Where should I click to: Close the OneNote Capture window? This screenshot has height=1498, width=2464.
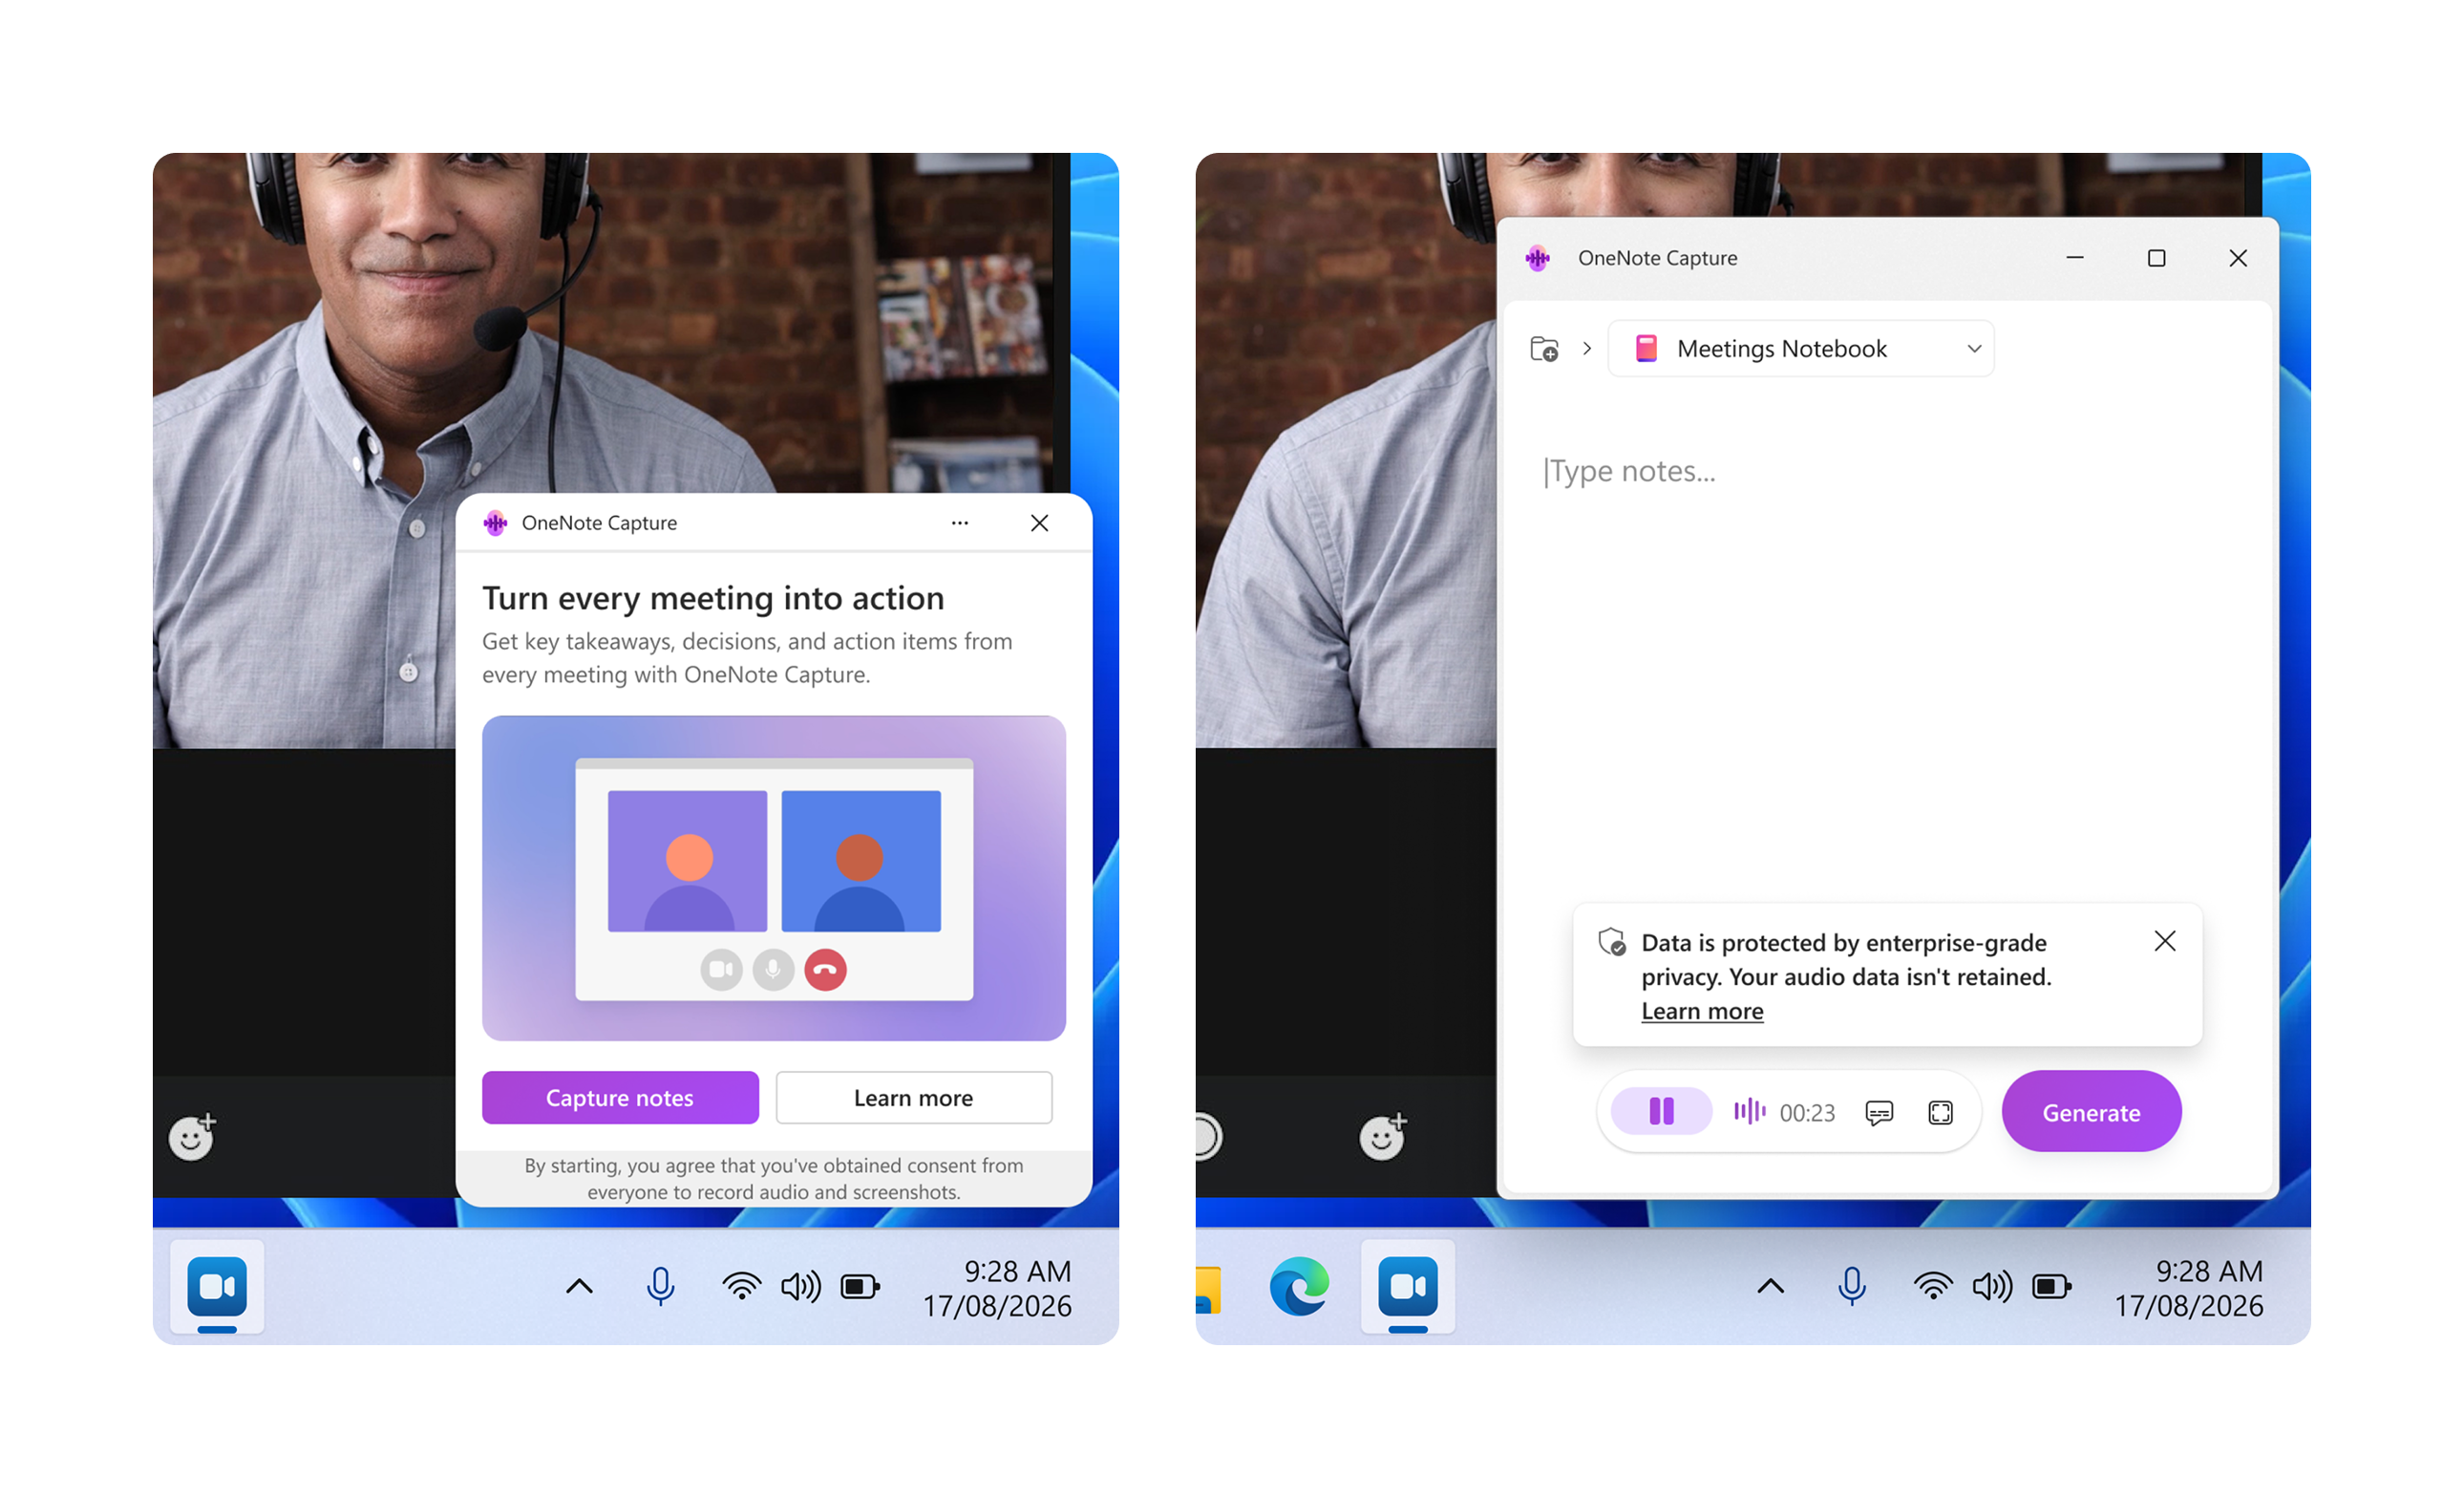point(2238,258)
